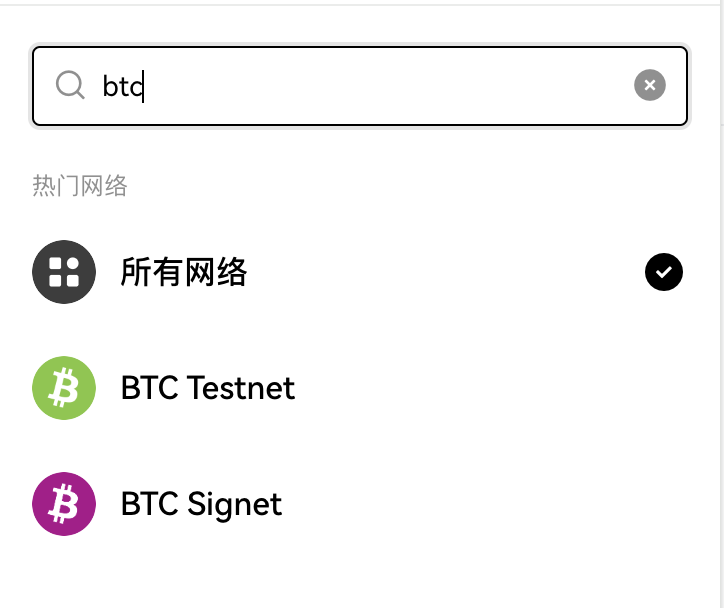Click the typed text btc in search box
The height and width of the screenshot is (608, 724).
(123, 86)
